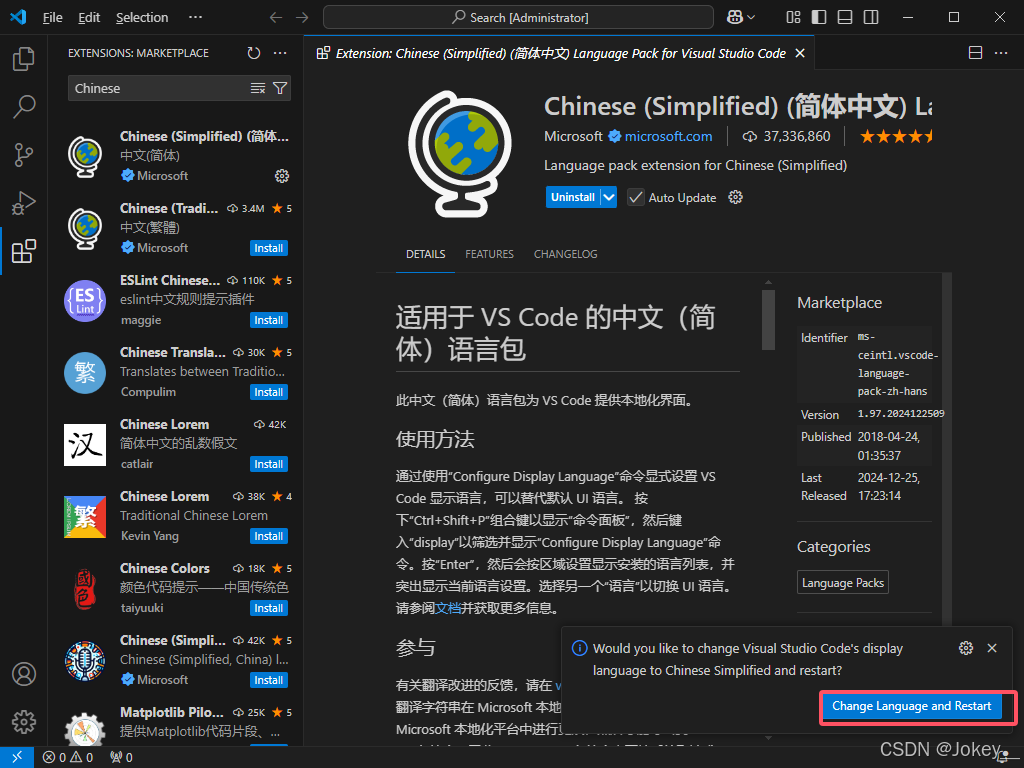Viewport: 1024px width, 768px height.
Task: Toggle the bottom panel visibility
Action: point(845,18)
